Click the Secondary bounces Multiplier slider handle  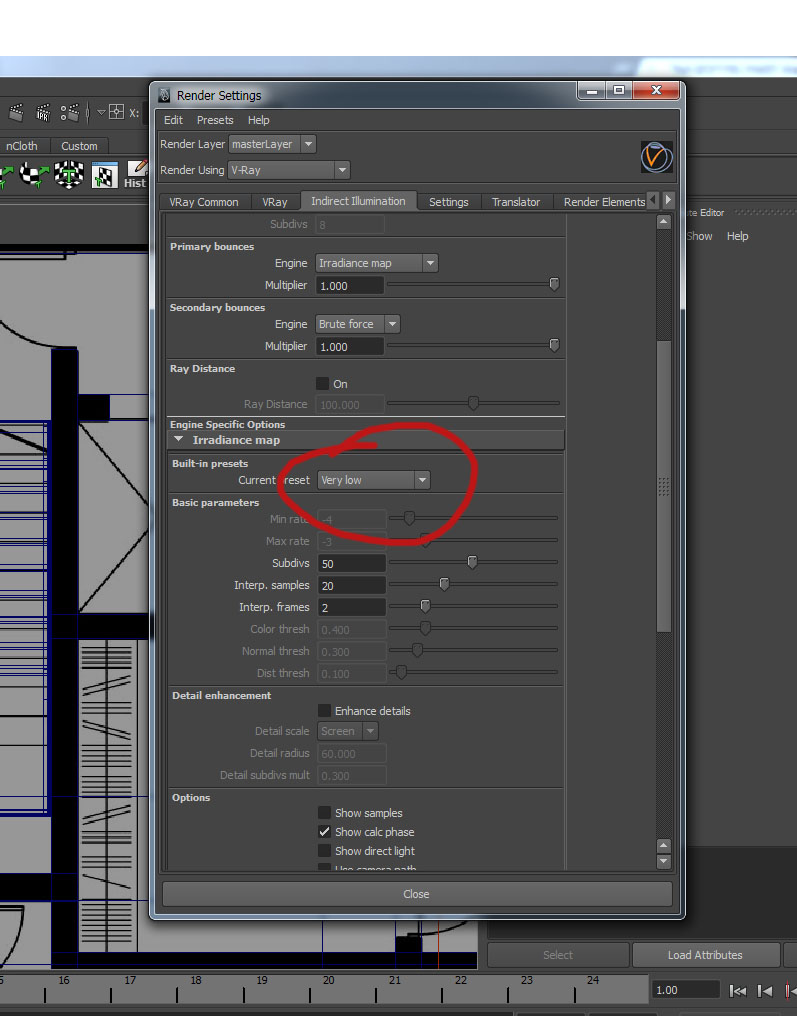pyautogui.click(x=554, y=345)
